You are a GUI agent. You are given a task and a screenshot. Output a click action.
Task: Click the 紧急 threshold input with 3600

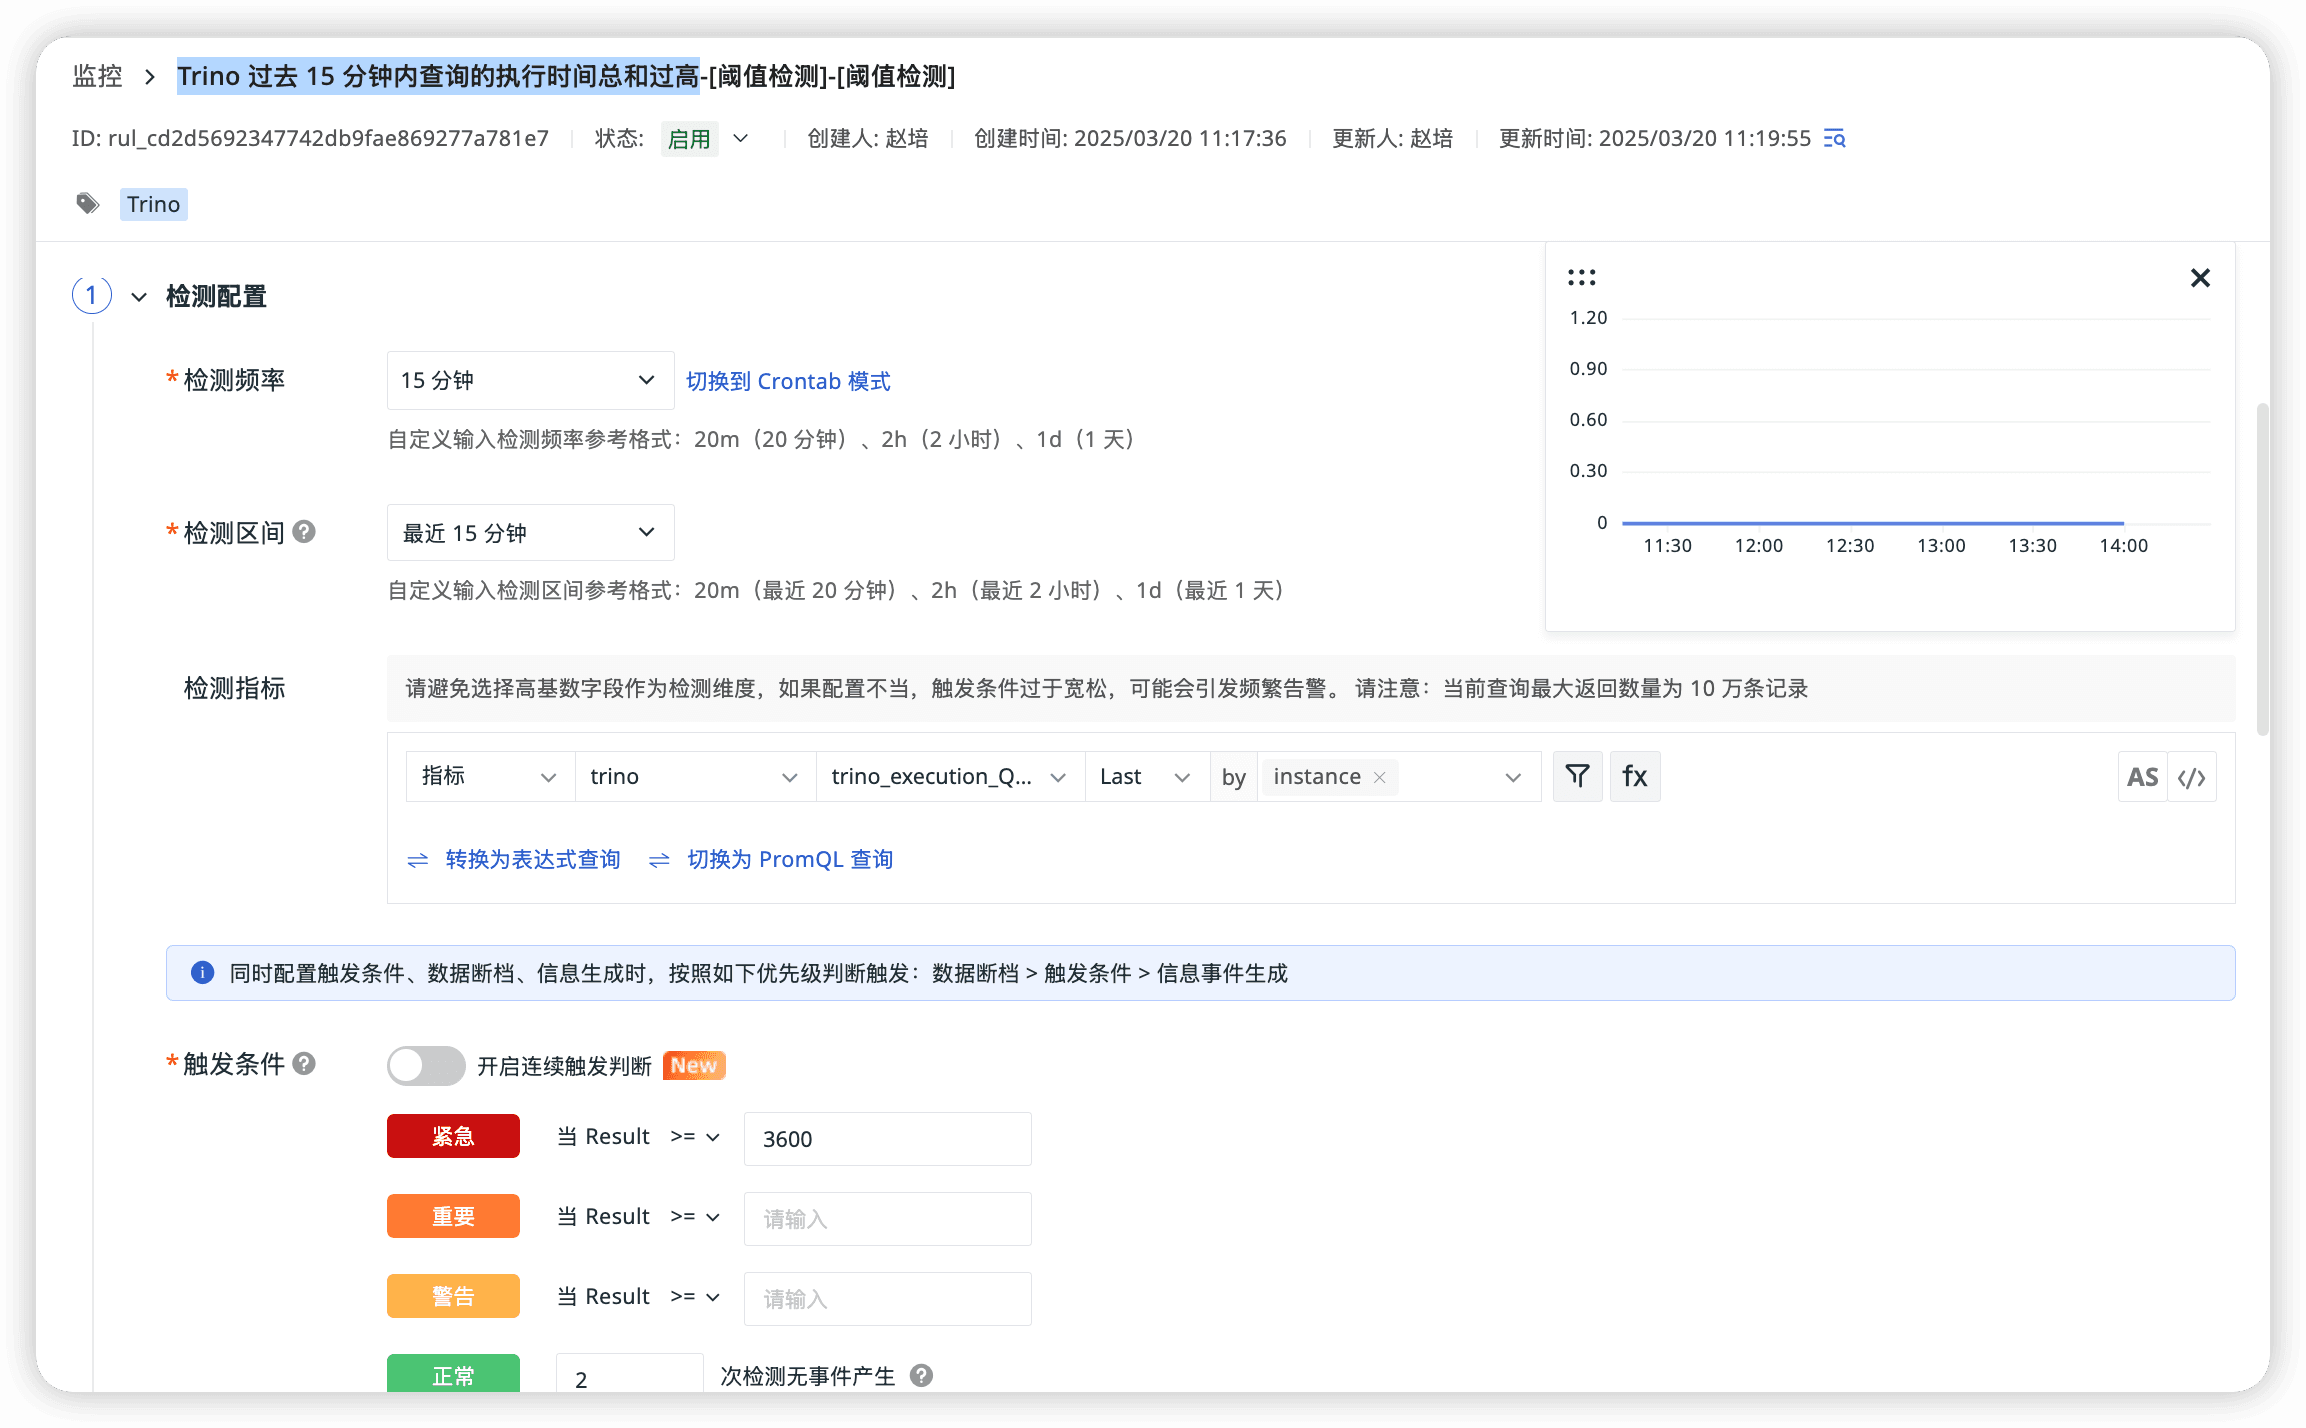[x=887, y=1139]
